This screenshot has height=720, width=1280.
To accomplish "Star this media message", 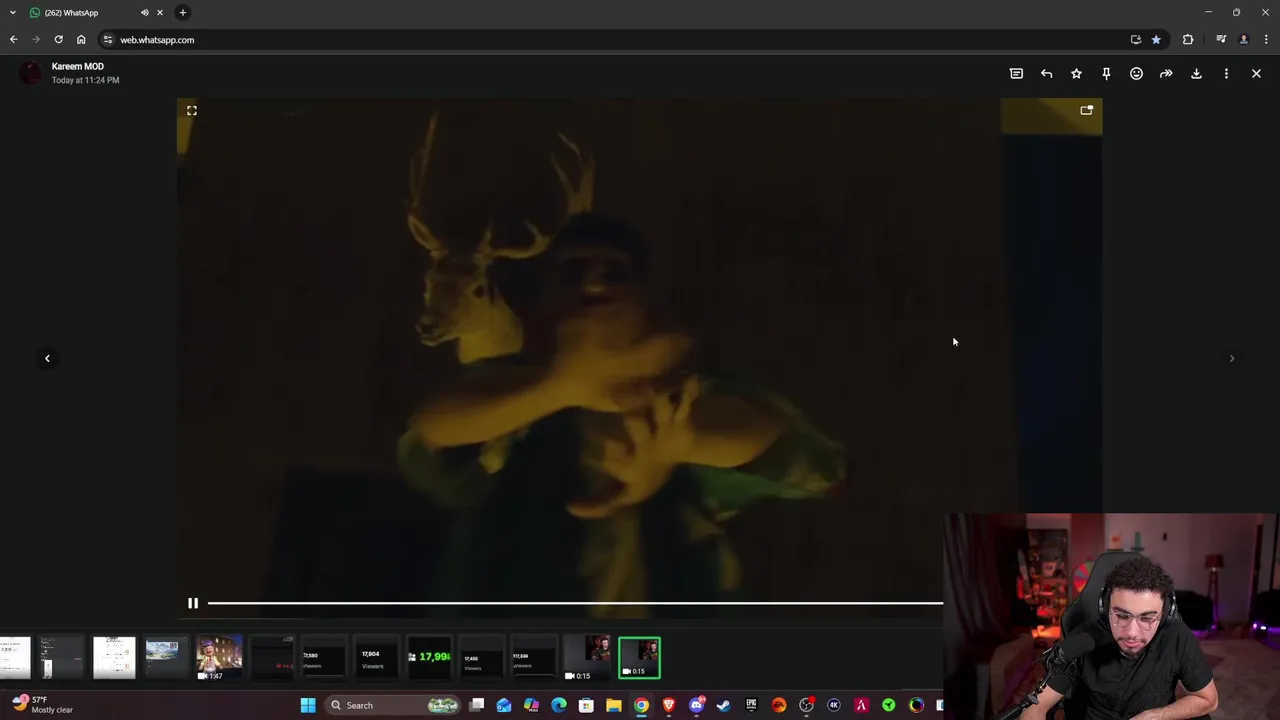I will tap(1076, 73).
